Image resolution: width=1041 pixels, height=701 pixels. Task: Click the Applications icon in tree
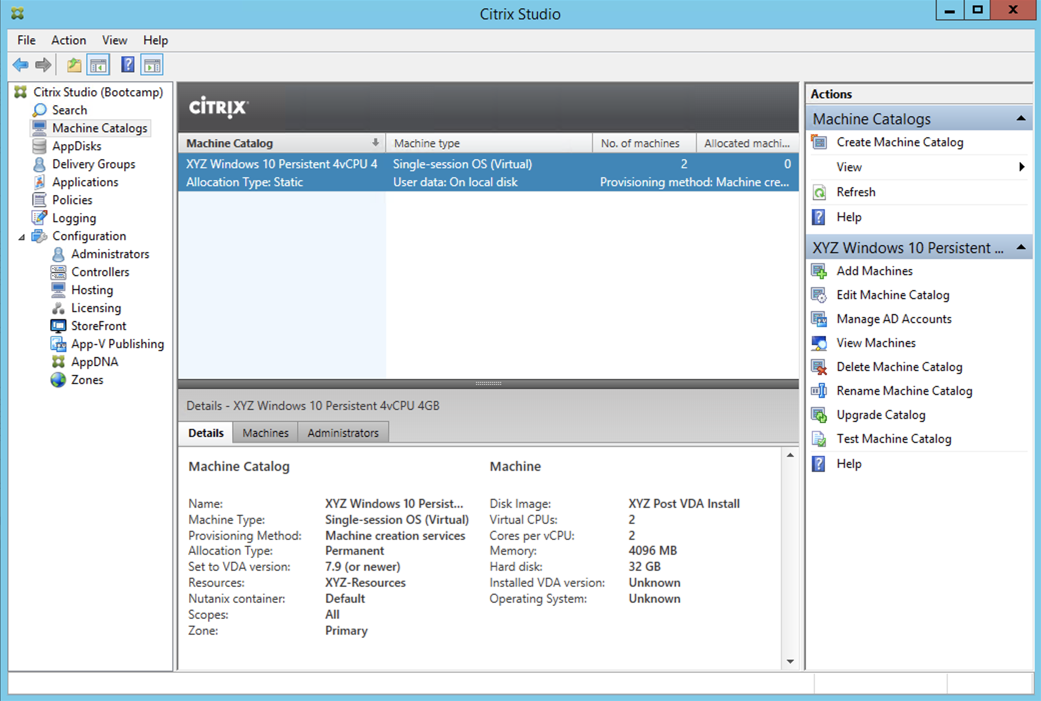(40, 182)
